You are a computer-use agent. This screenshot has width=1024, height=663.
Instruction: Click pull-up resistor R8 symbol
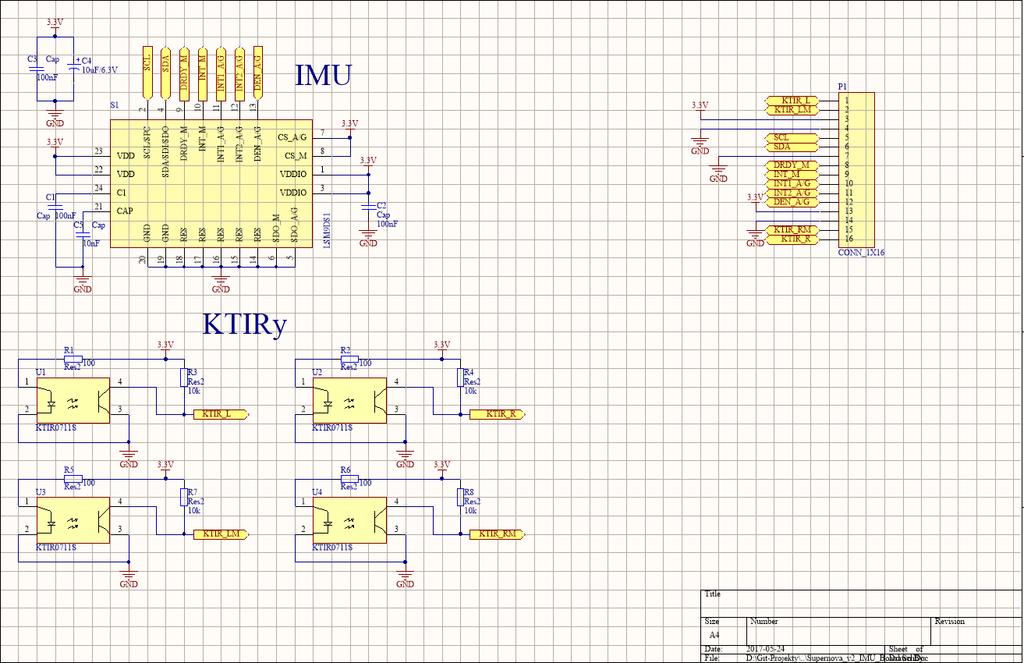(x=460, y=498)
